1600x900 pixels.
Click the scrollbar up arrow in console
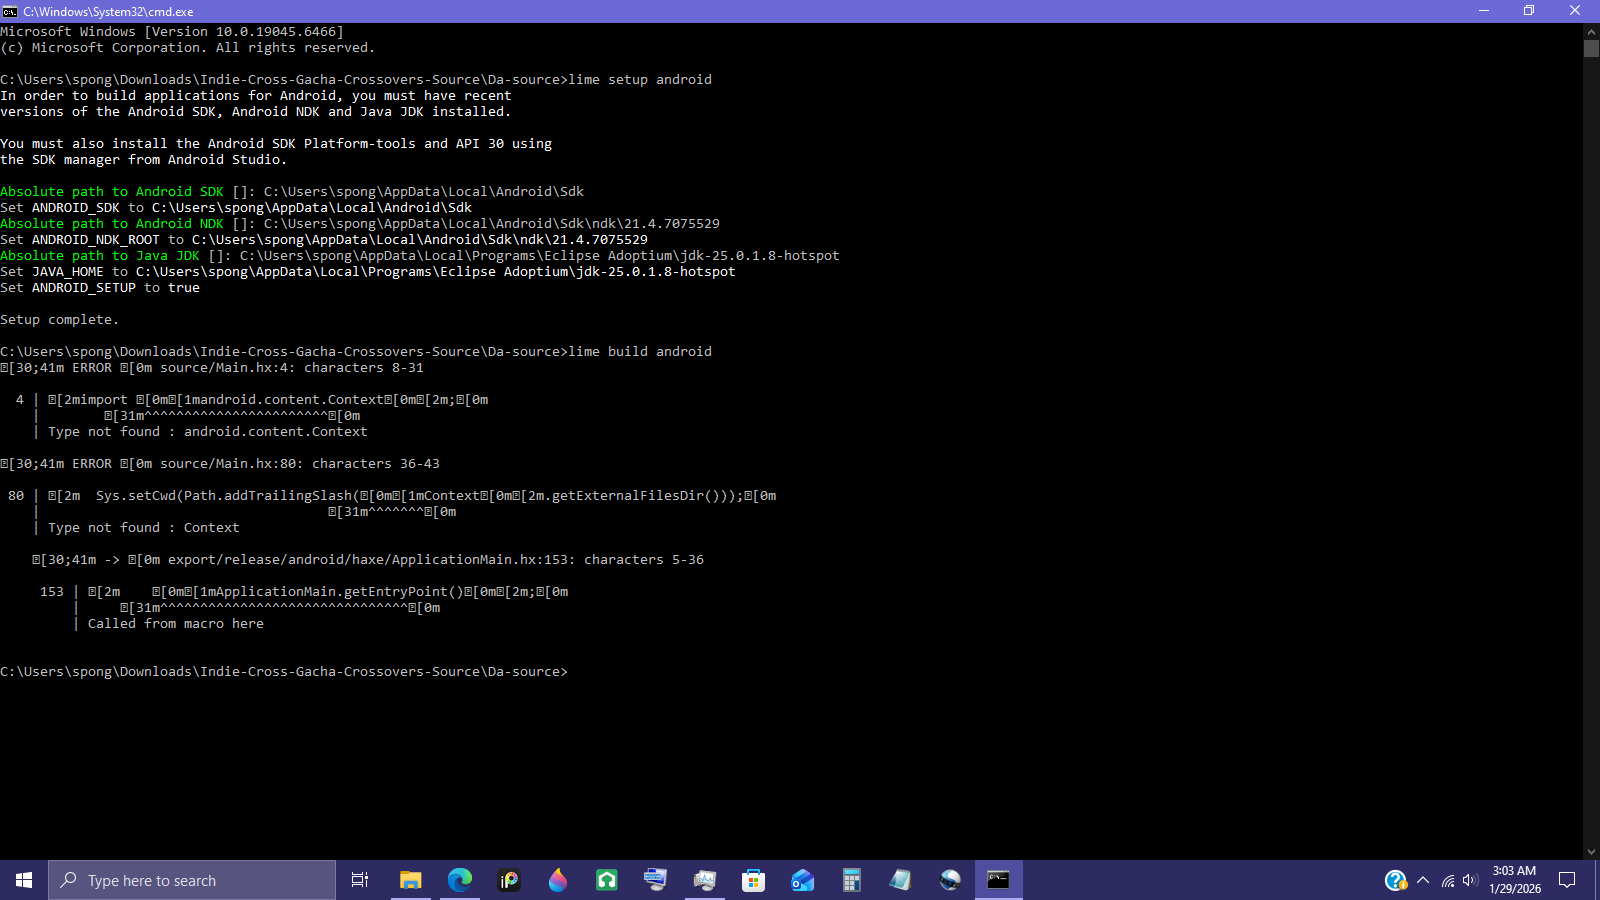[1591, 31]
